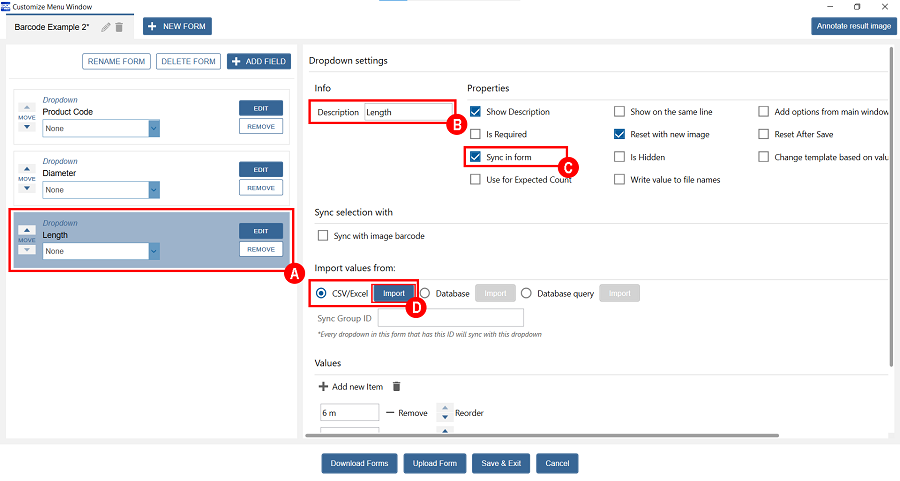This screenshot has height=481, width=900.
Task: Click the trash icon beside Barcode Example 2
Action: pyautogui.click(x=119, y=27)
